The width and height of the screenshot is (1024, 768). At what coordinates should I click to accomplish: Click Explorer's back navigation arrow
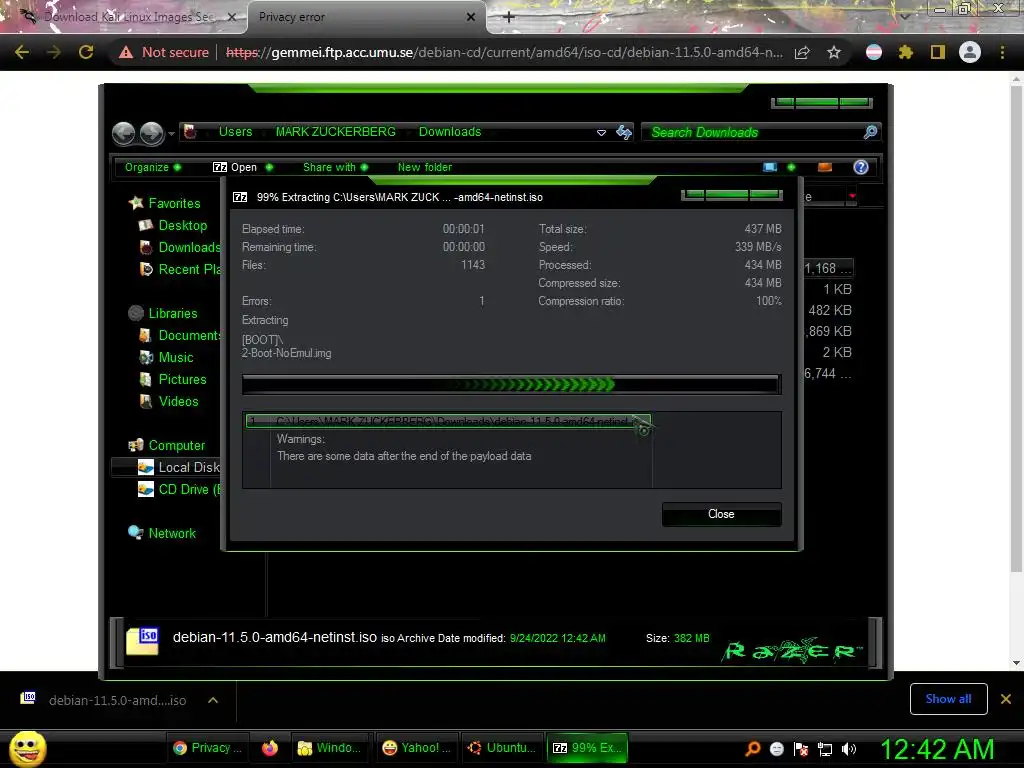tap(123, 133)
